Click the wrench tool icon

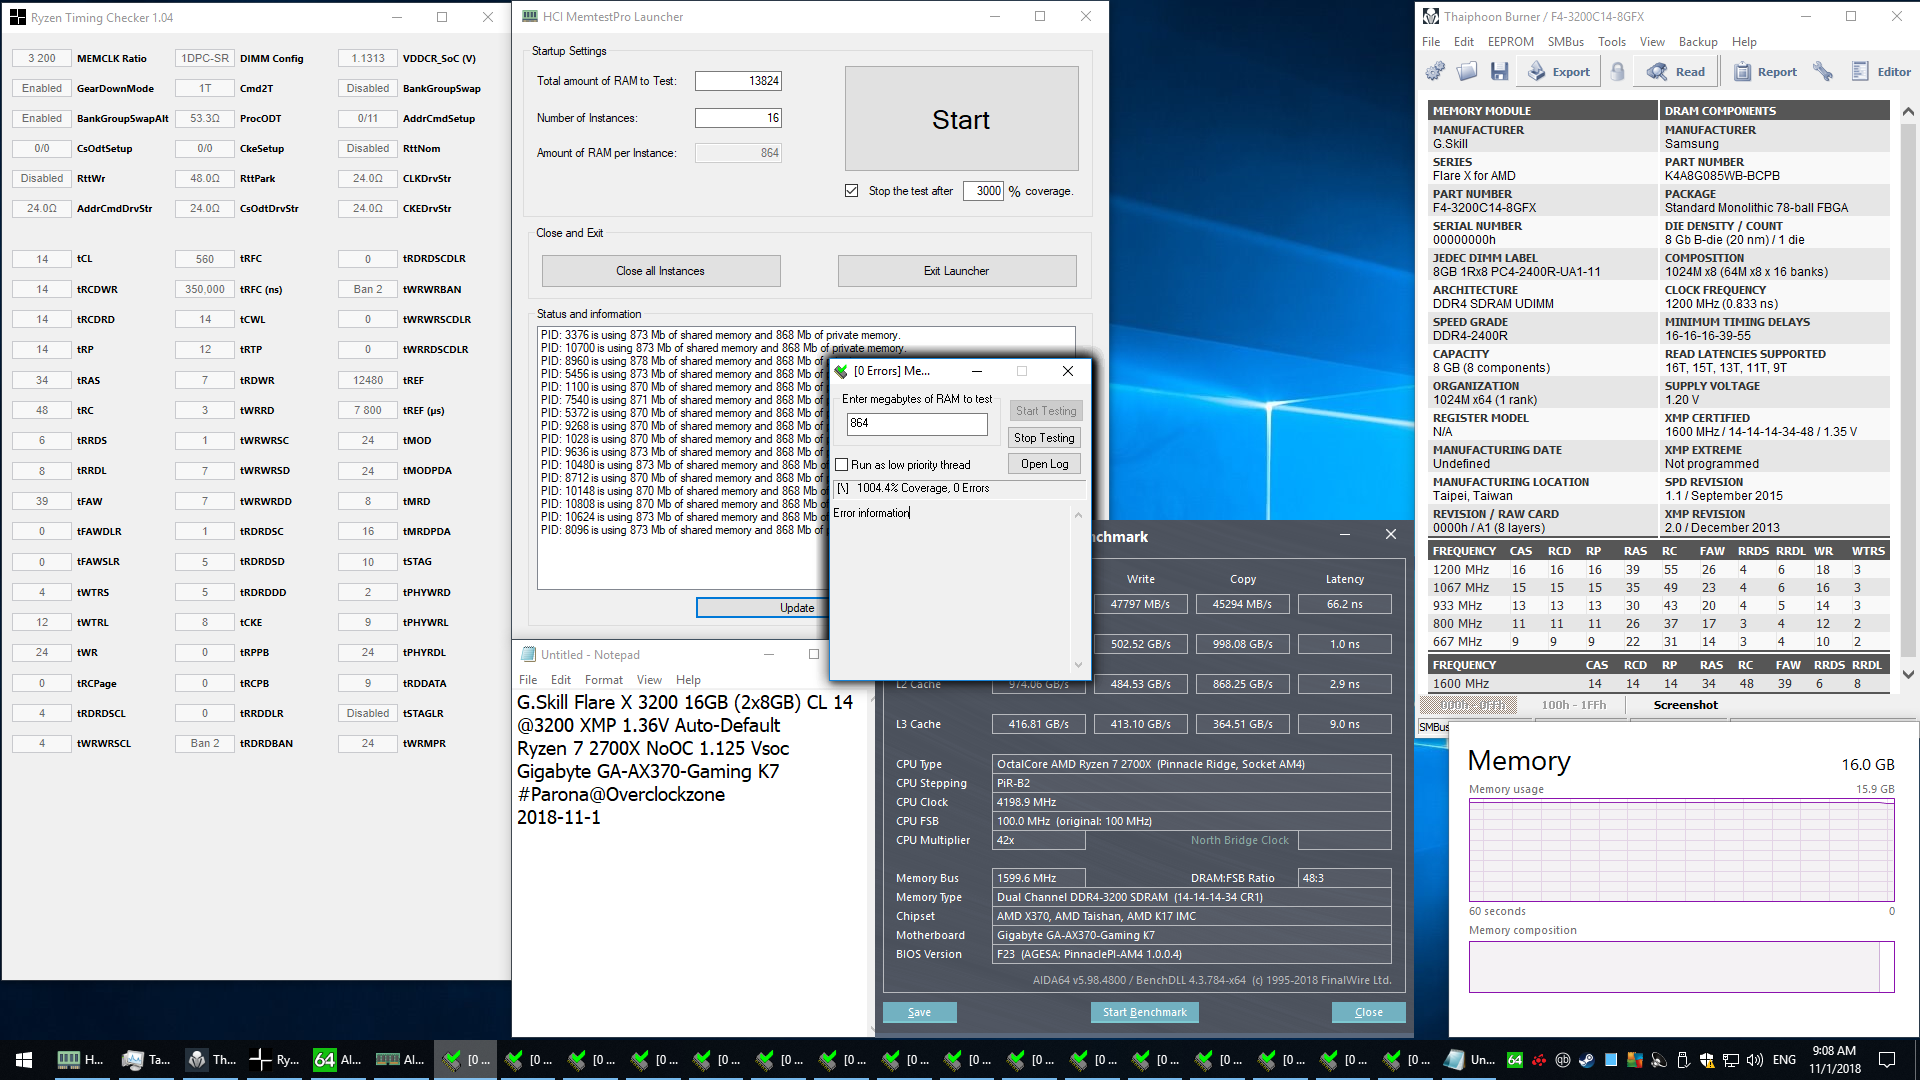pos(1823,71)
